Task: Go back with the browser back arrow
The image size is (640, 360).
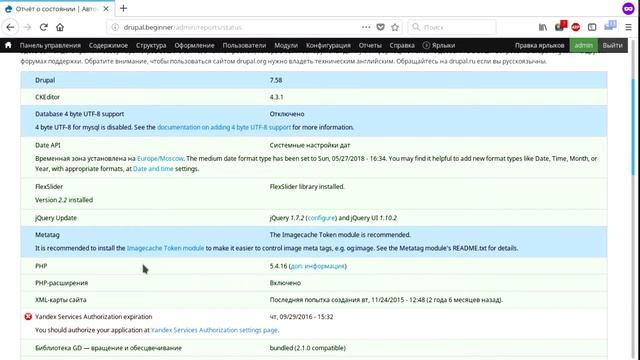Action: click(x=10, y=27)
